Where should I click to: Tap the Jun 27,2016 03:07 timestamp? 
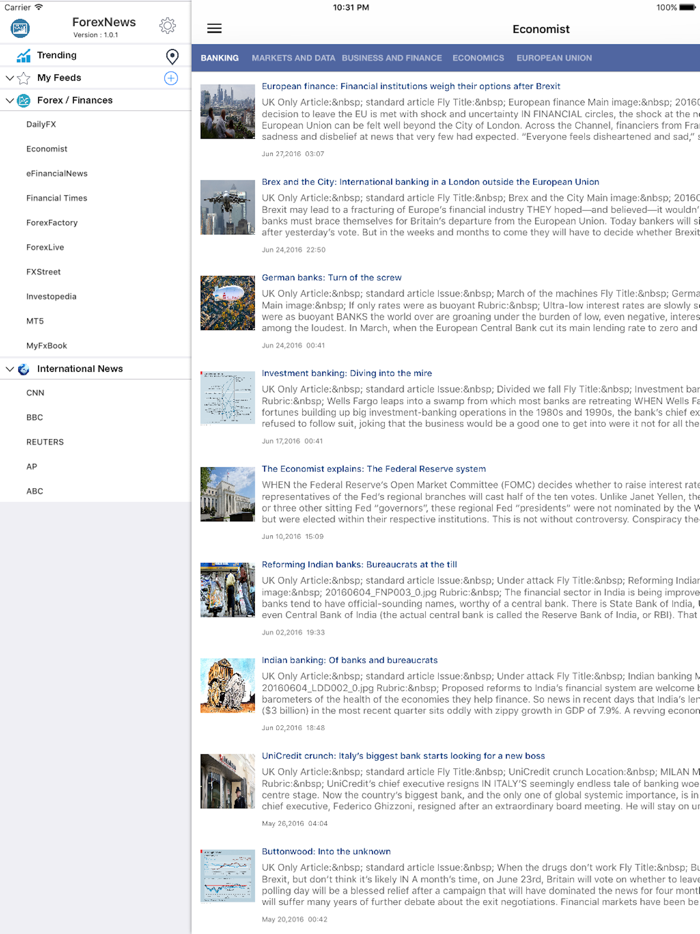pyautogui.click(x=293, y=154)
